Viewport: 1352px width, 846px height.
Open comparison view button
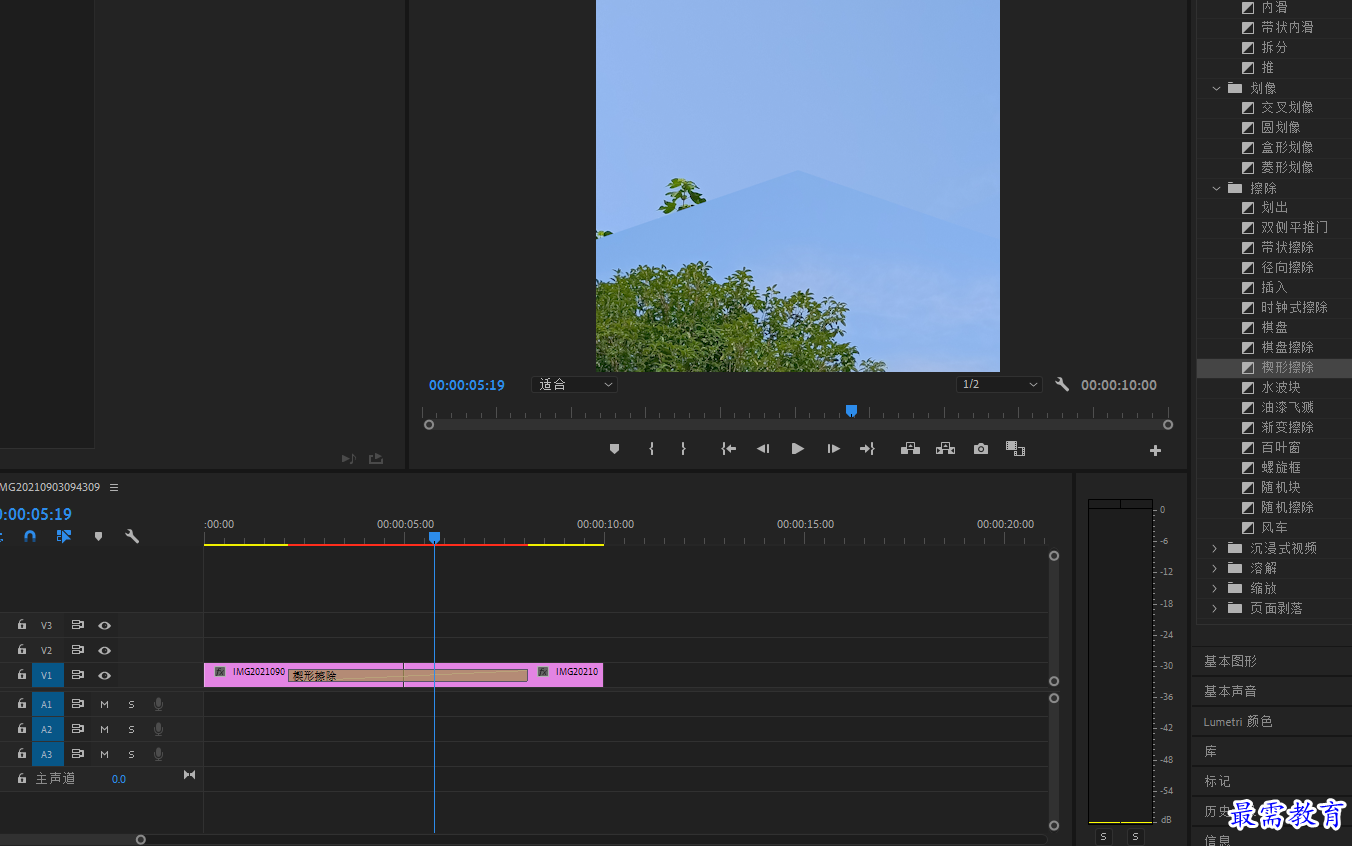pos(1016,449)
